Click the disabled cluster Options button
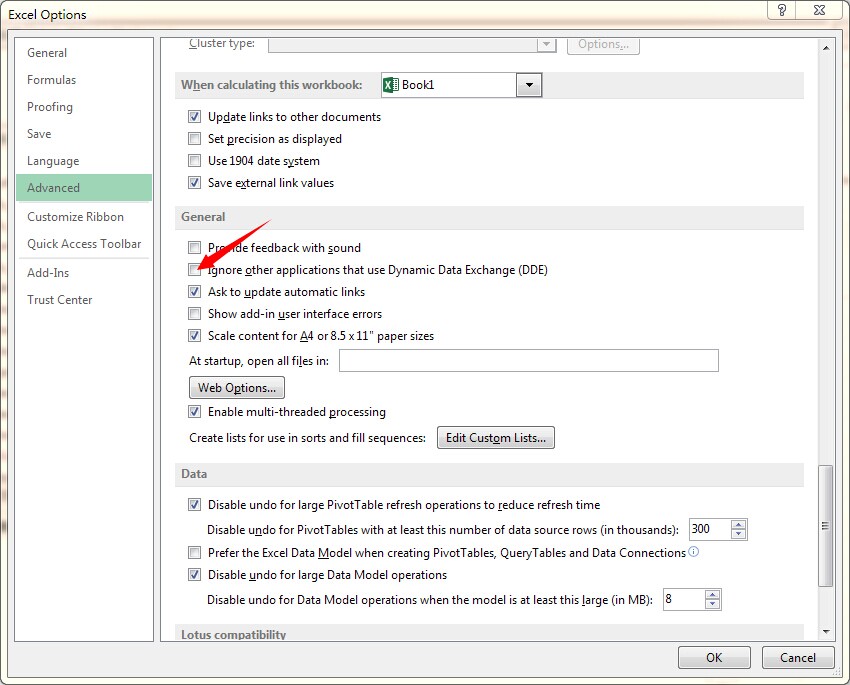The image size is (850, 685). point(603,44)
